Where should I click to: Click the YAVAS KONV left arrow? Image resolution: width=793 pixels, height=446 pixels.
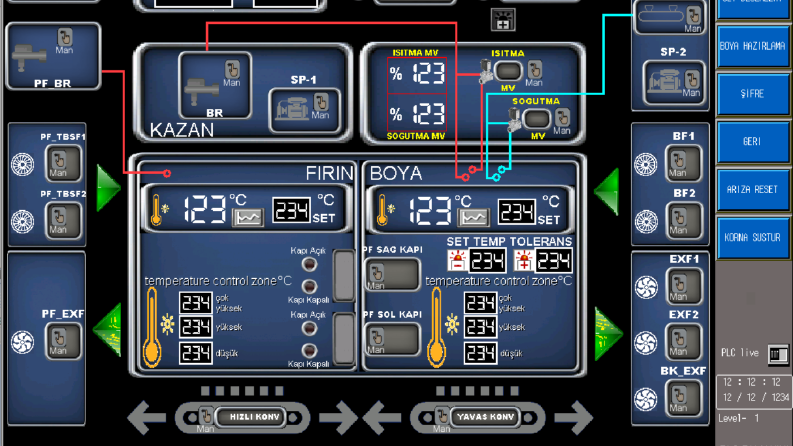382,418
